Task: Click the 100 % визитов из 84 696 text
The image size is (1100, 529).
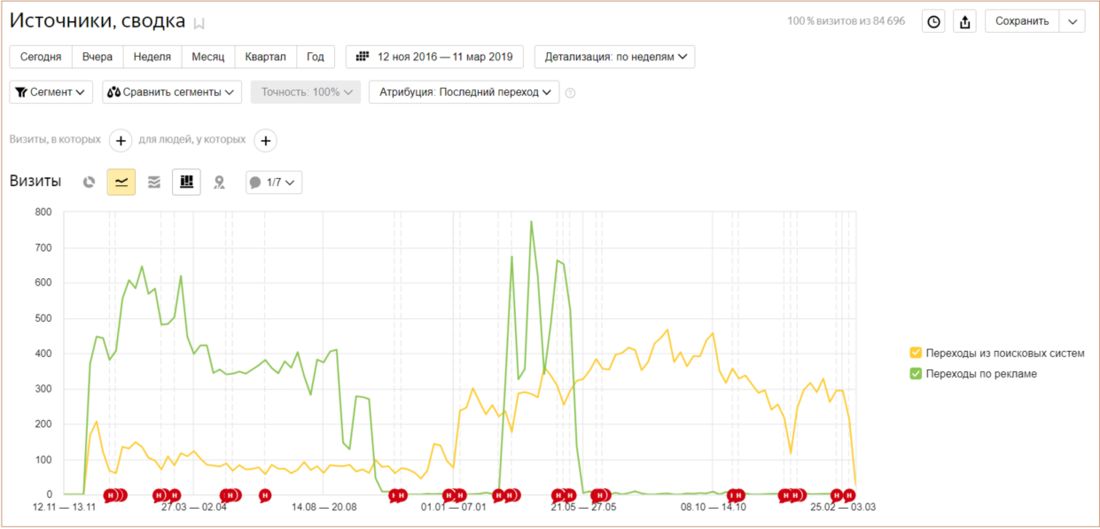Action: coord(846,21)
